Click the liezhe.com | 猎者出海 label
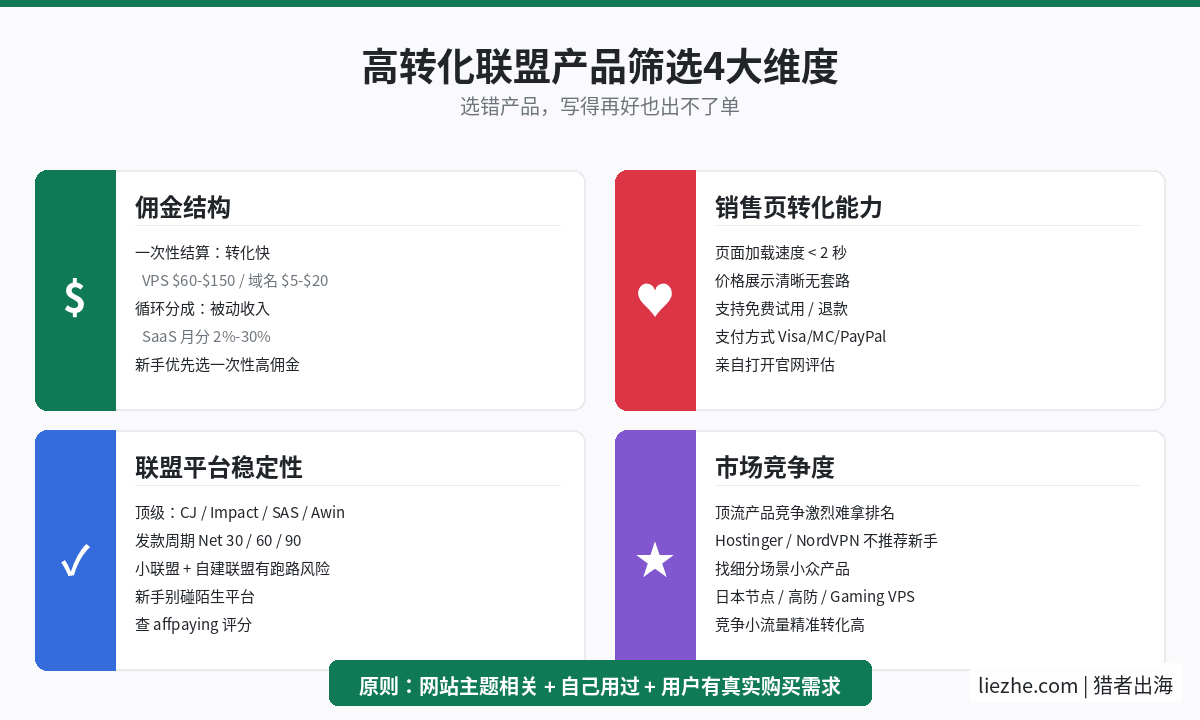 (1076, 685)
